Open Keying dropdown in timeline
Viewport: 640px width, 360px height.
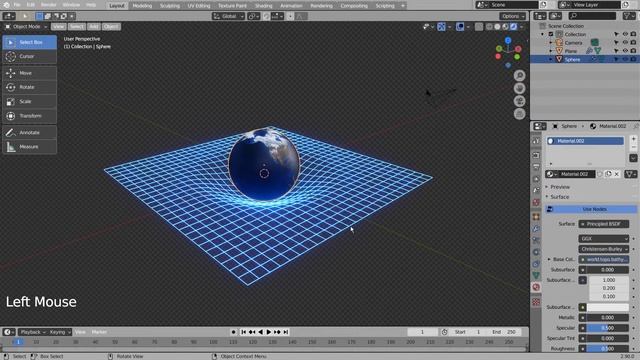click(x=60, y=332)
